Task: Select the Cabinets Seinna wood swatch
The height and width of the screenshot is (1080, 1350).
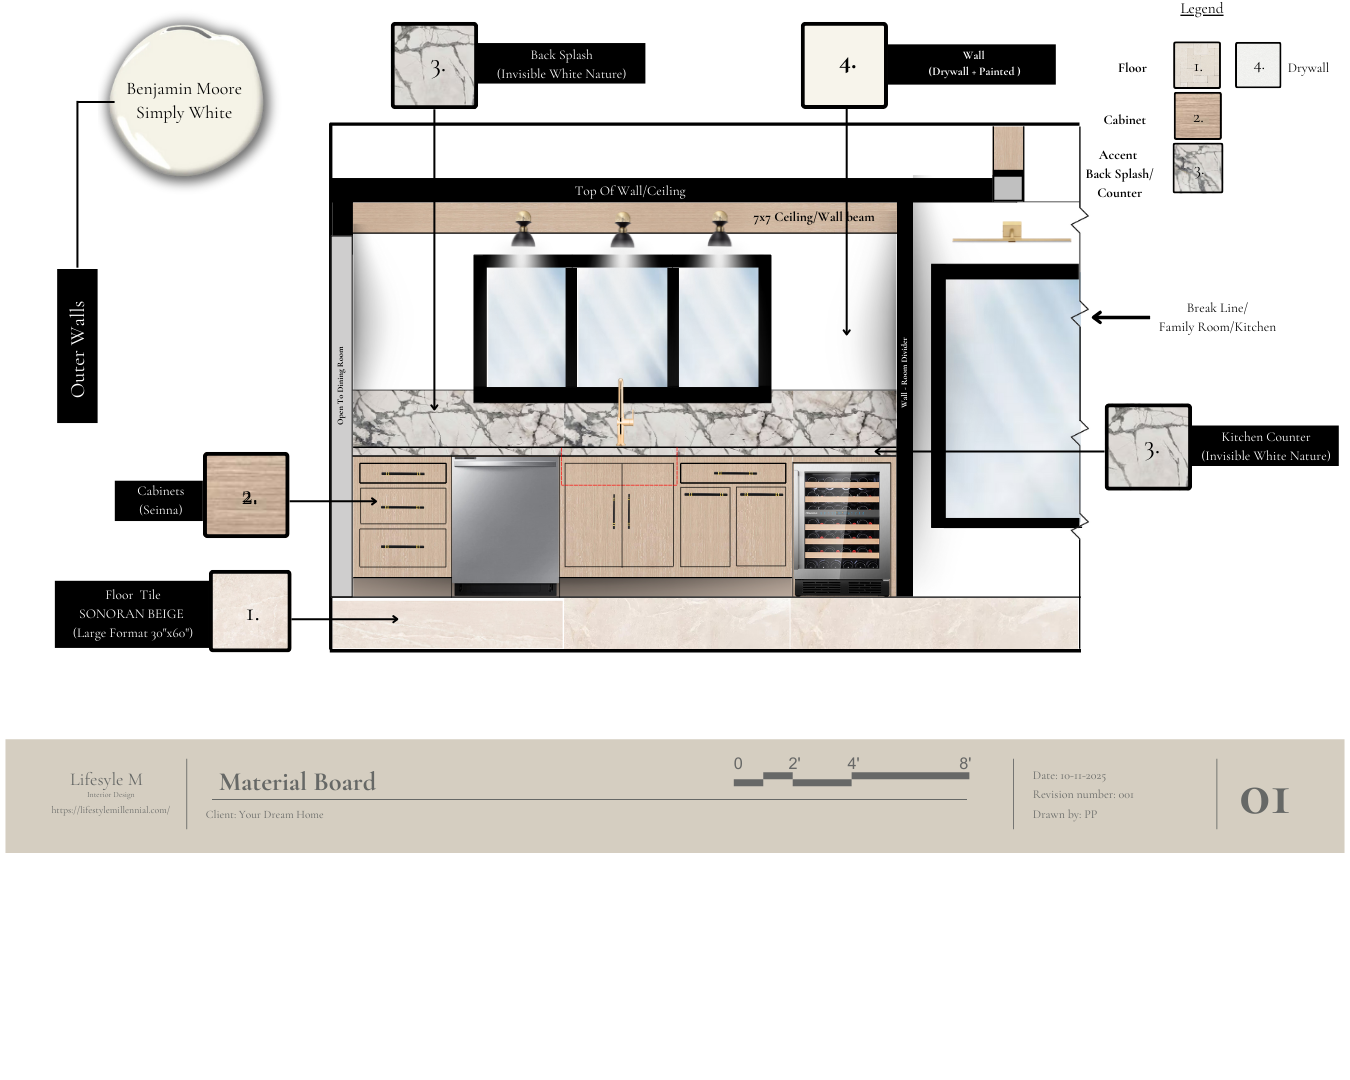Action: (x=246, y=495)
